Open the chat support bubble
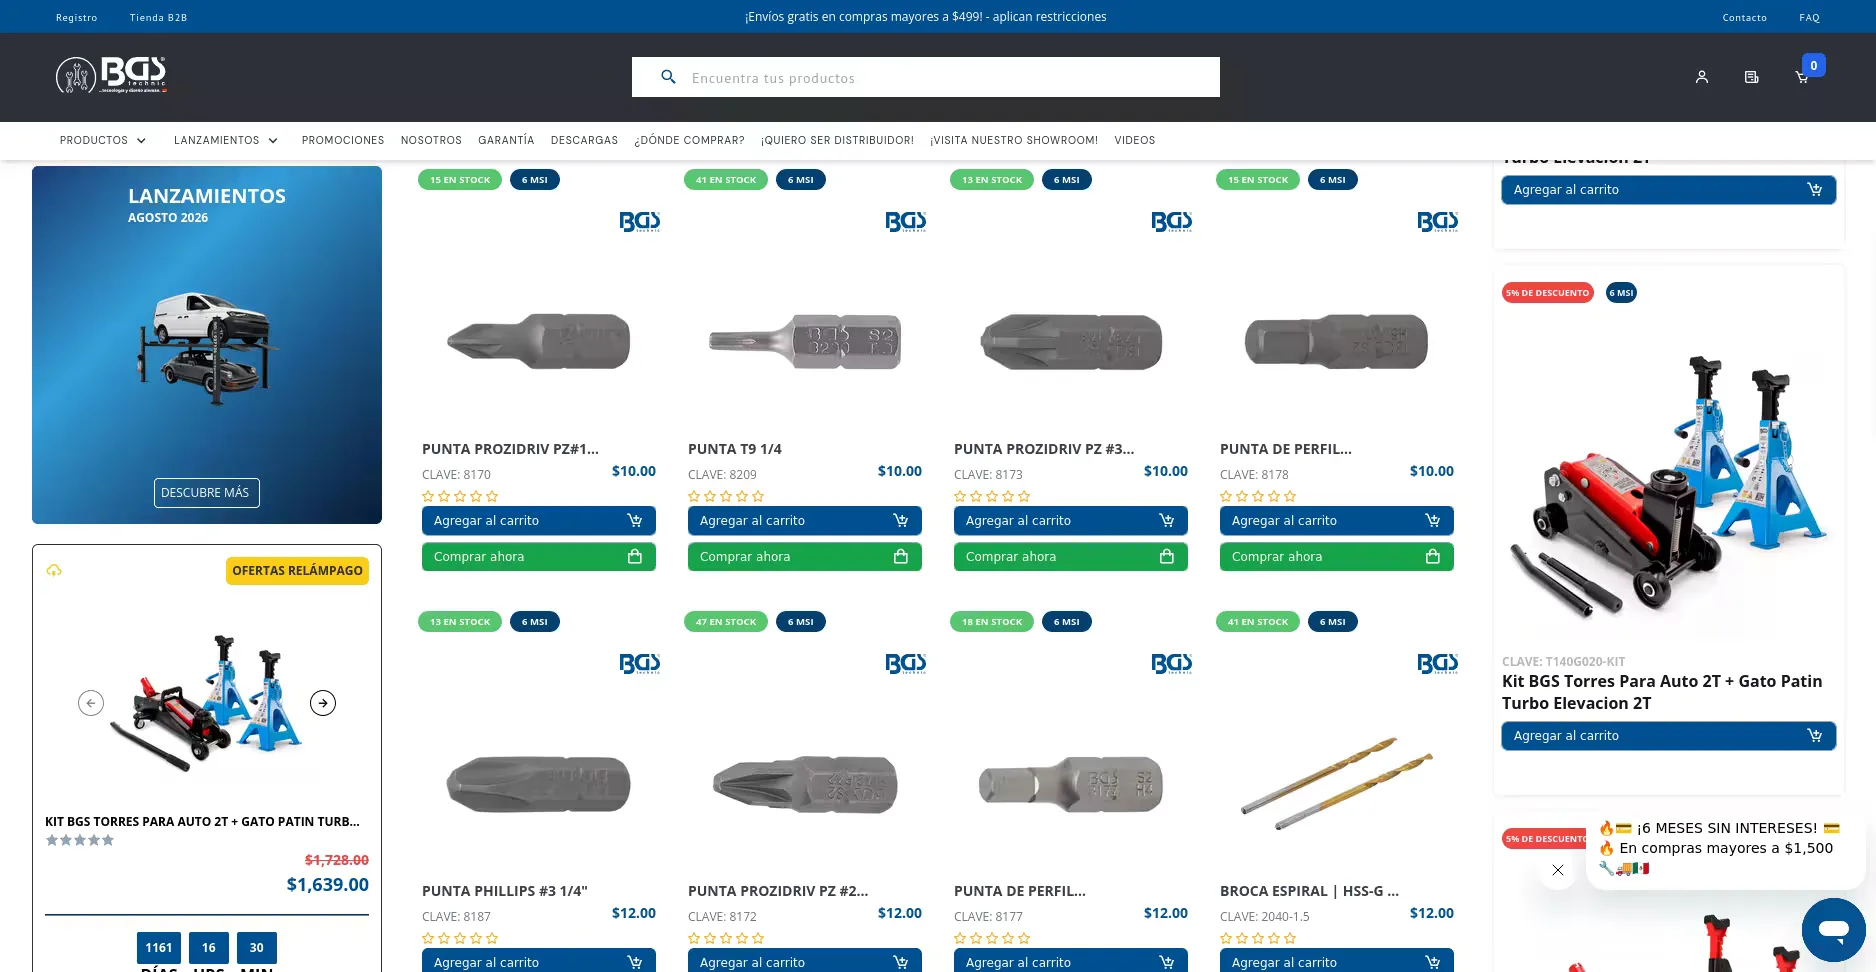The width and height of the screenshot is (1876, 972). click(x=1833, y=930)
